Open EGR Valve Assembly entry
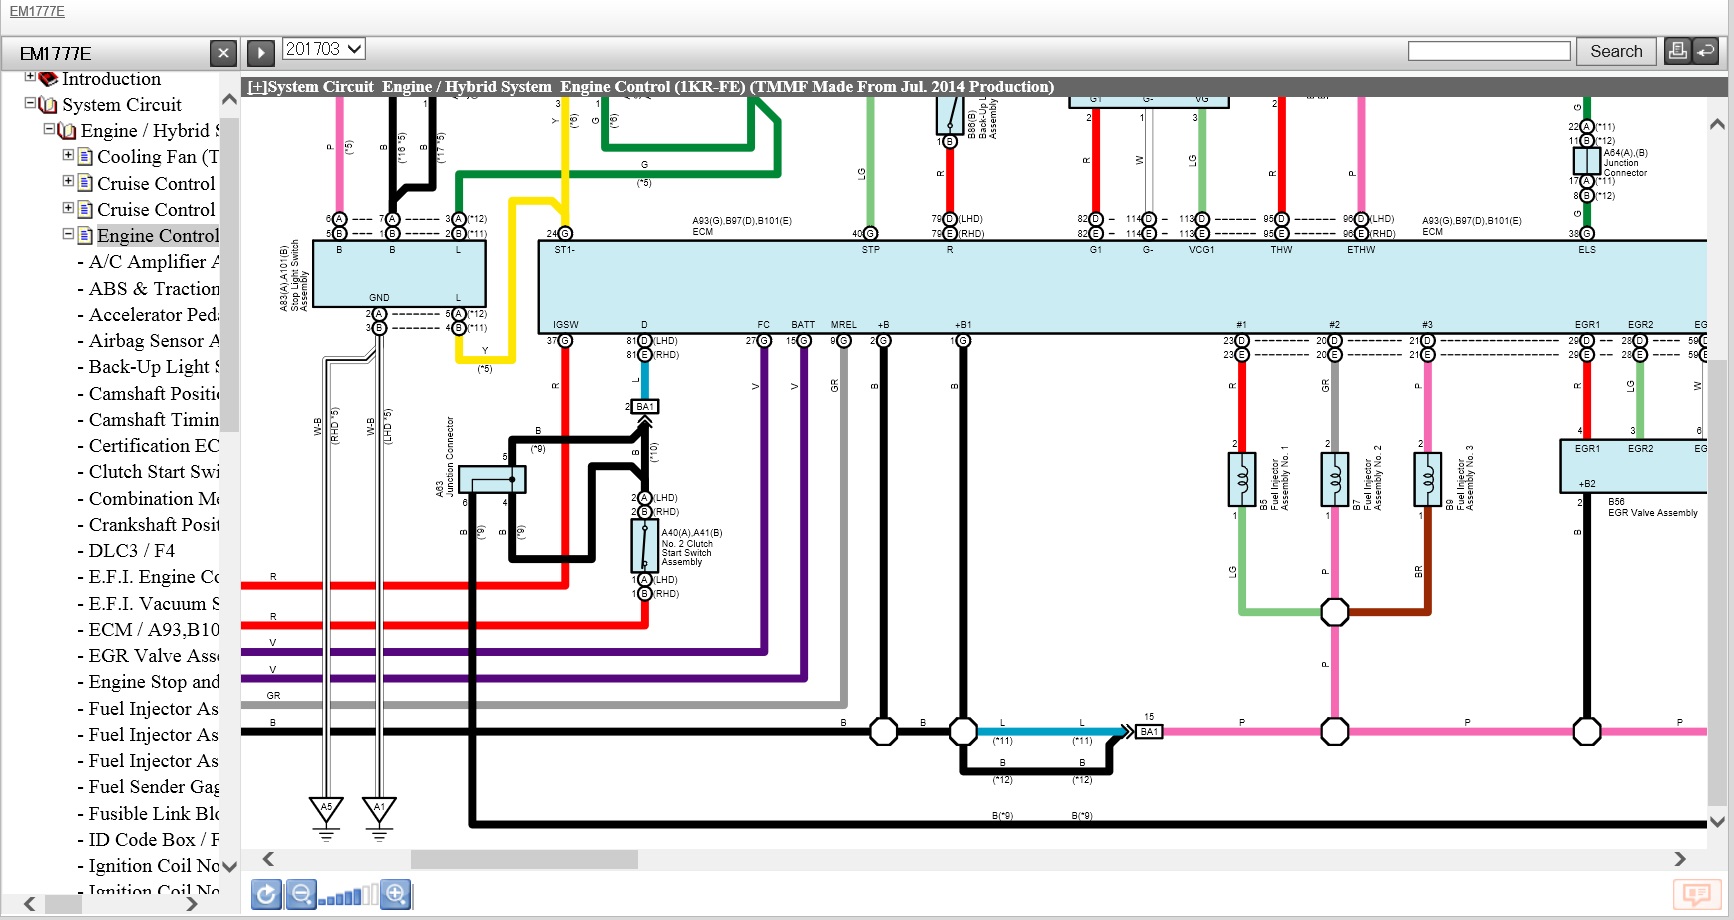1734x920 pixels. click(154, 656)
